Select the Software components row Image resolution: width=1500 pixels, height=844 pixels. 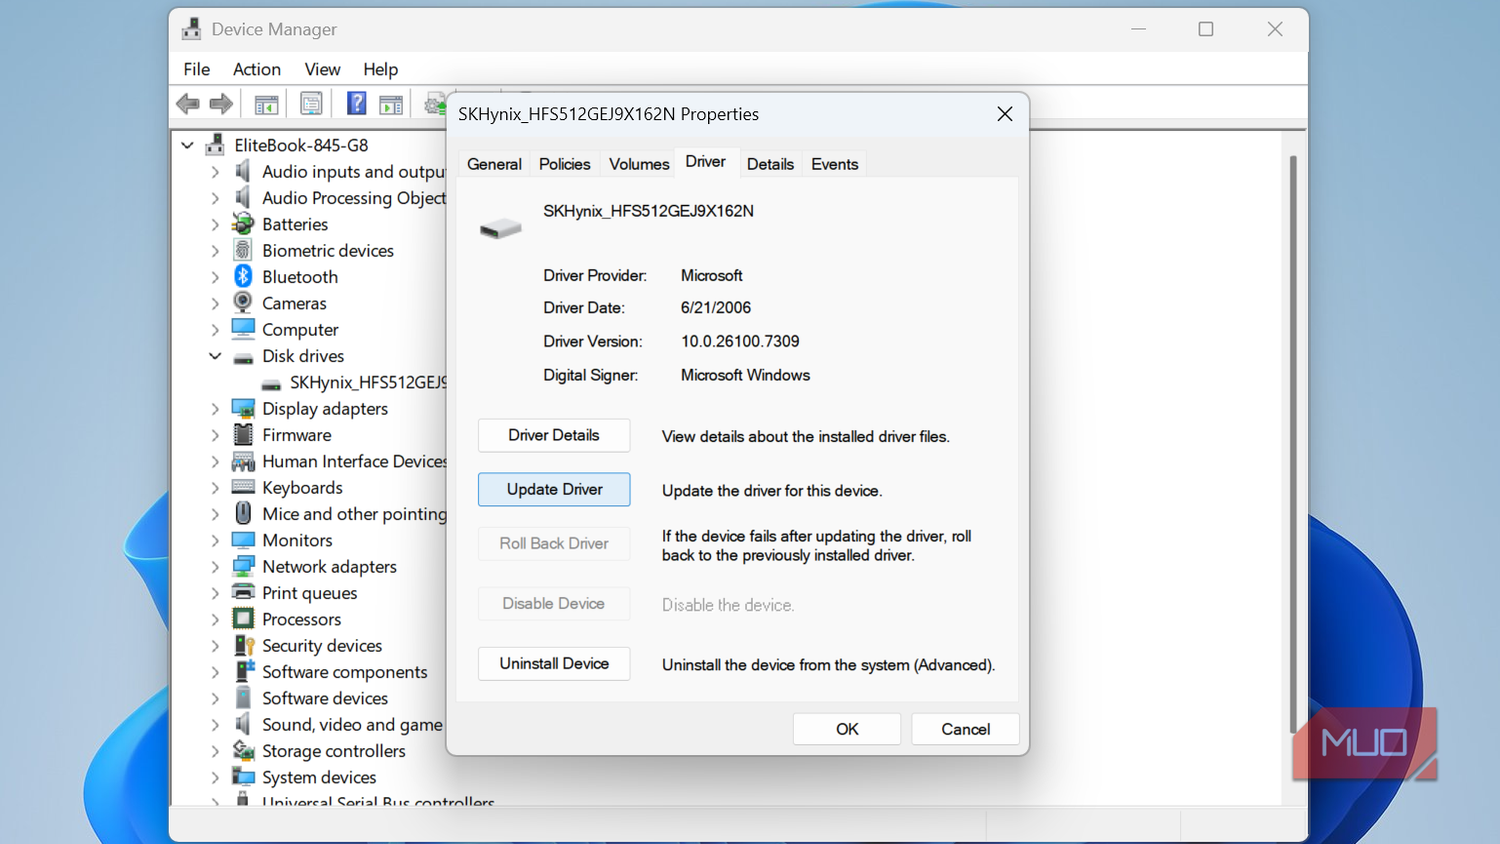tap(330, 672)
